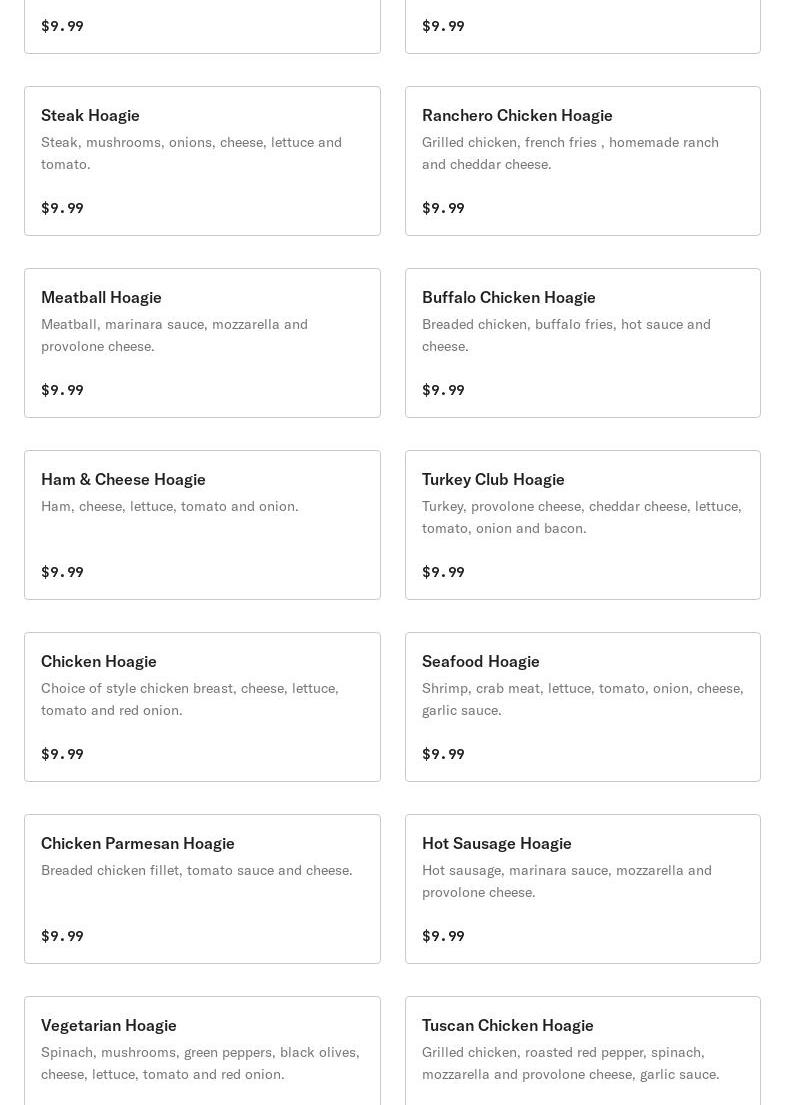
Task: Select the Vegetarian Hoagie card
Action: (202, 1051)
